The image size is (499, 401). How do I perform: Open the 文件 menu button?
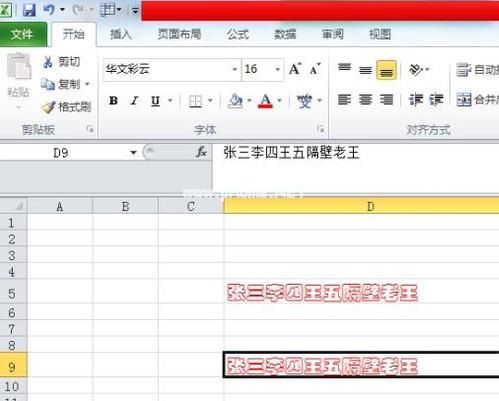pyautogui.click(x=23, y=34)
